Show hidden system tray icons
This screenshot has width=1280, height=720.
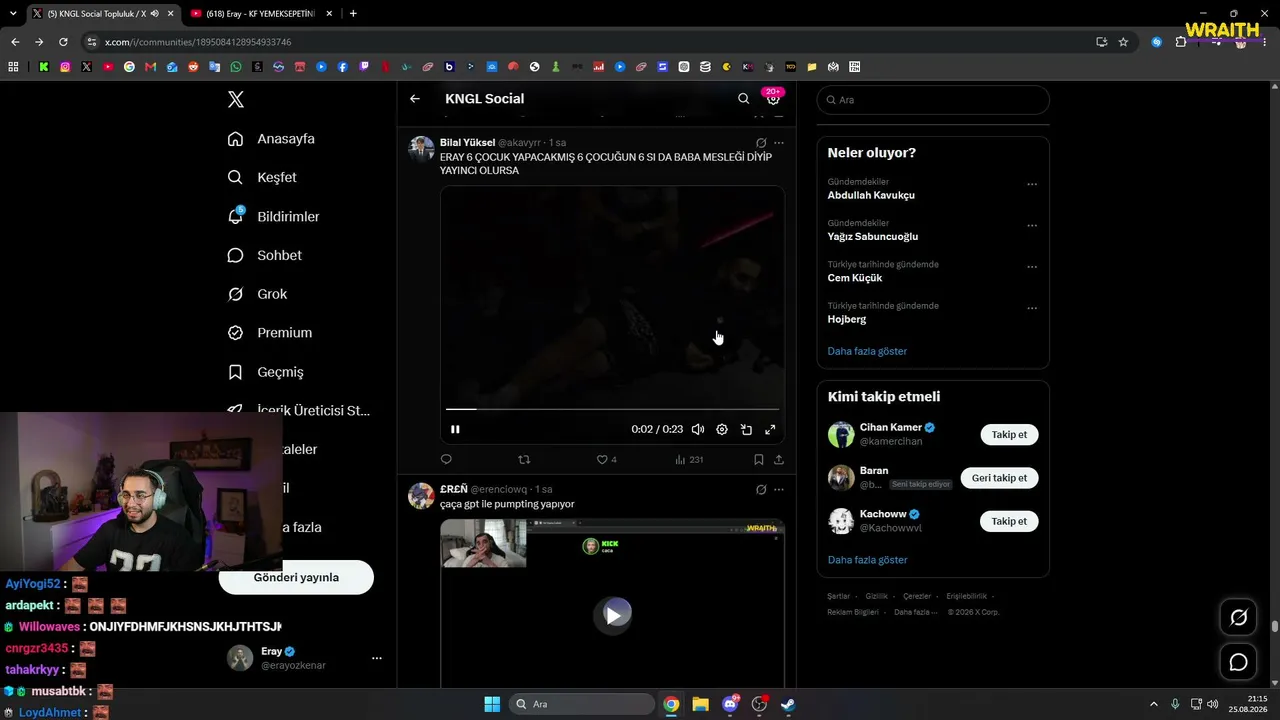tap(1153, 704)
